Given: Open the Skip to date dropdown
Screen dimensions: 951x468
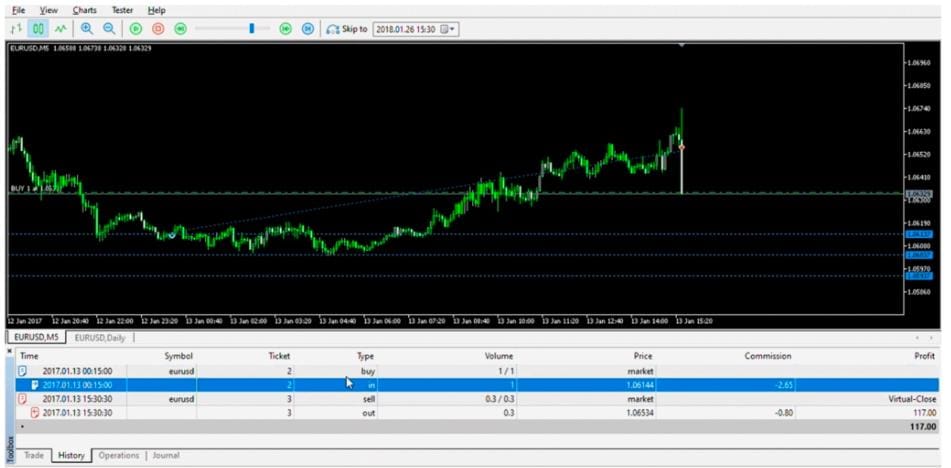Looking at the screenshot, I should (x=450, y=29).
